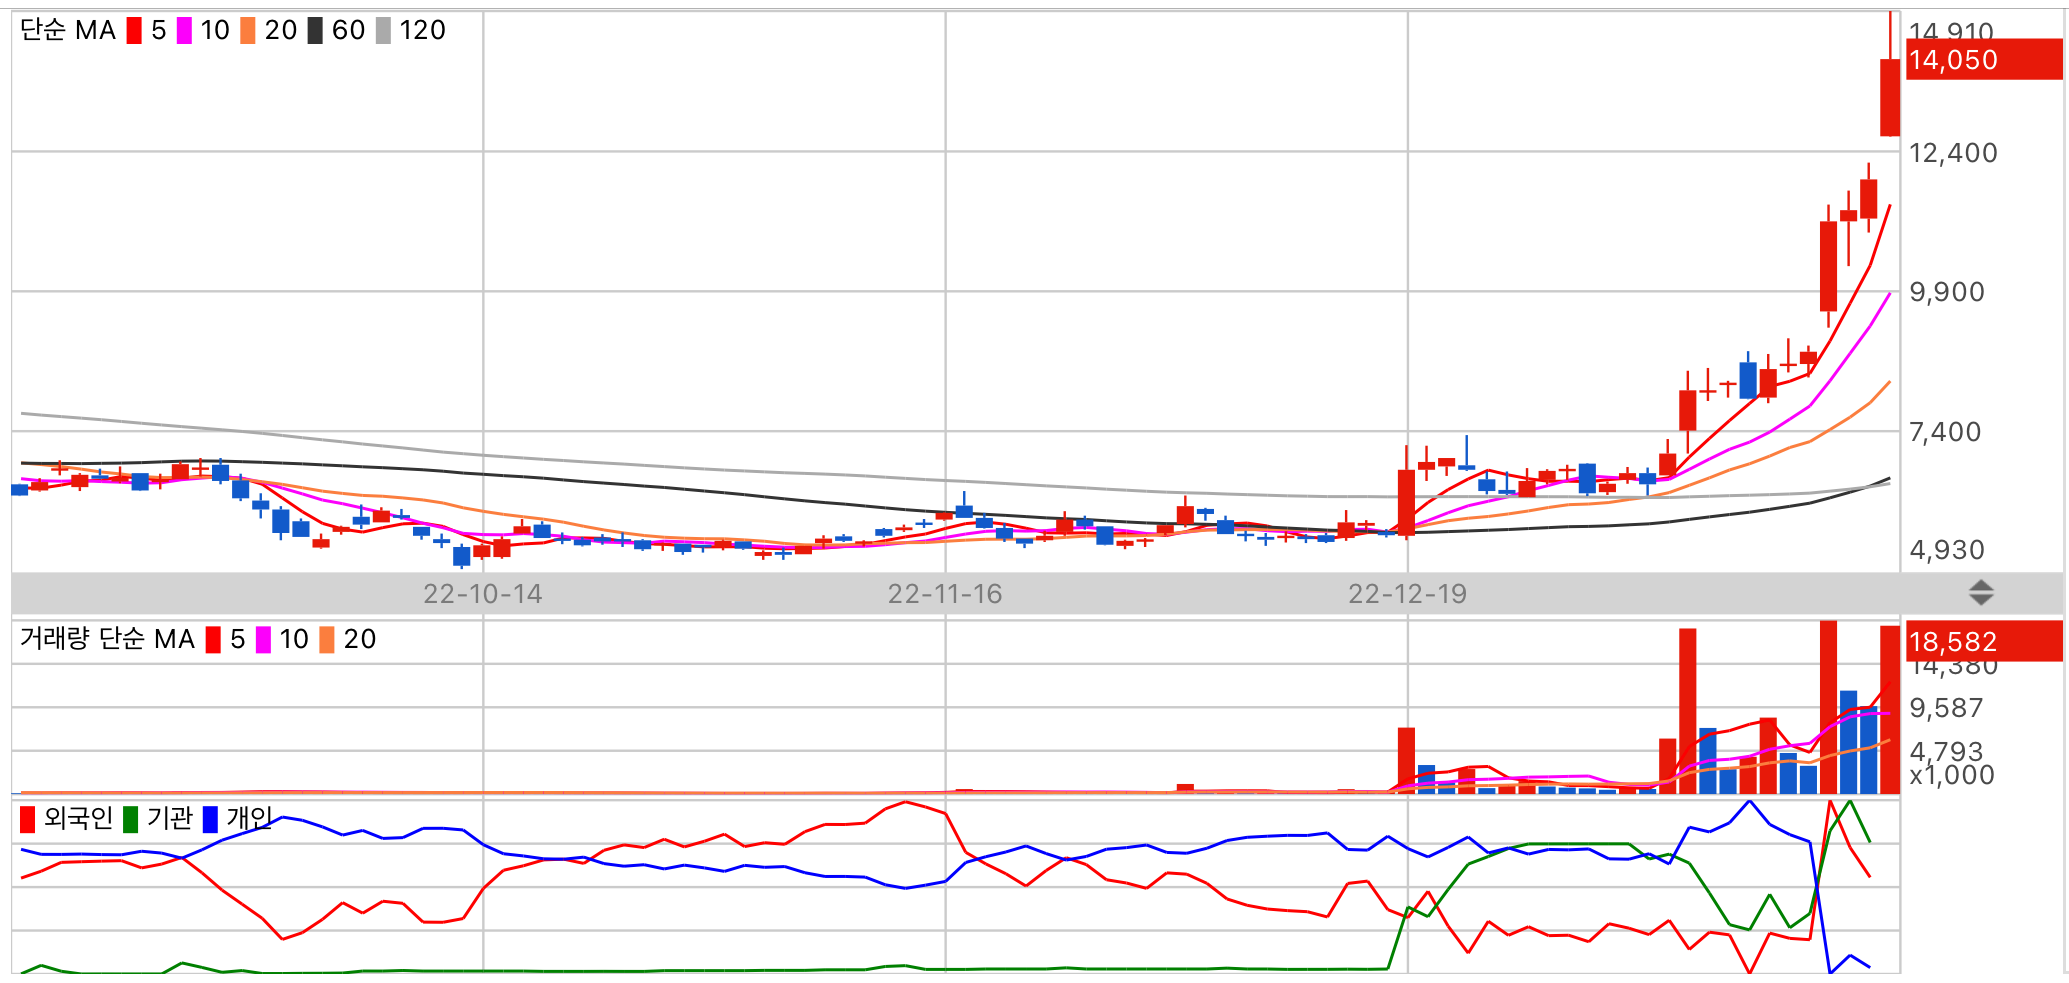
Task: Click the 12,400 price axis label
Action: (x=1953, y=153)
